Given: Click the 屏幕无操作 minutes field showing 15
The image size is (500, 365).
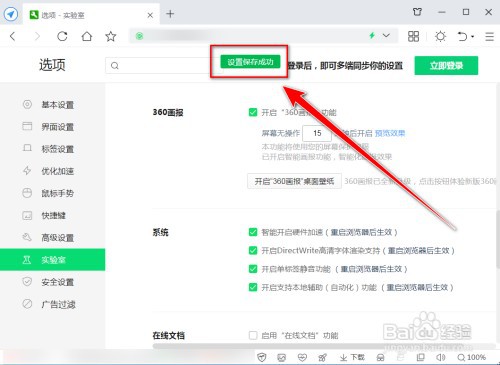Looking at the screenshot, I should point(317,133).
